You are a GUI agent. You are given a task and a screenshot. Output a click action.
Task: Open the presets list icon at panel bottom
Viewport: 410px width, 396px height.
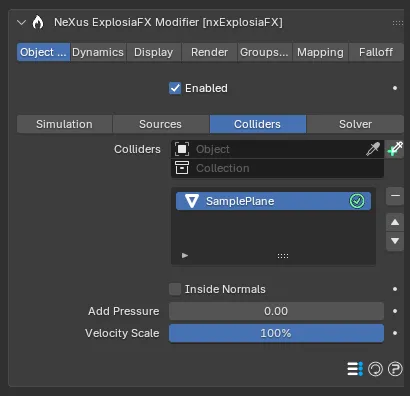(x=355, y=369)
